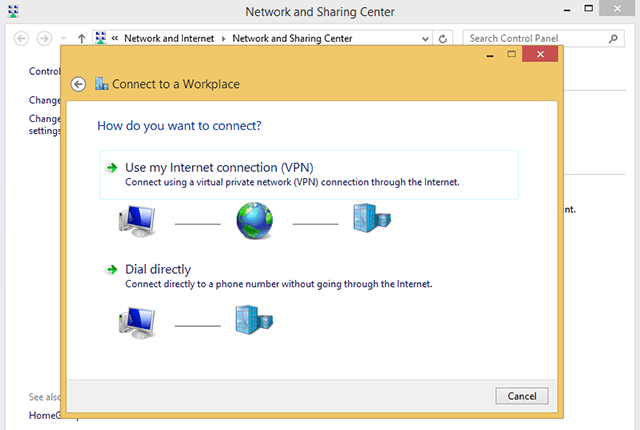Image resolution: width=640 pixels, height=430 pixels.
Task: Click the office building icon in the VPN diagram
Action: point(371,218)
